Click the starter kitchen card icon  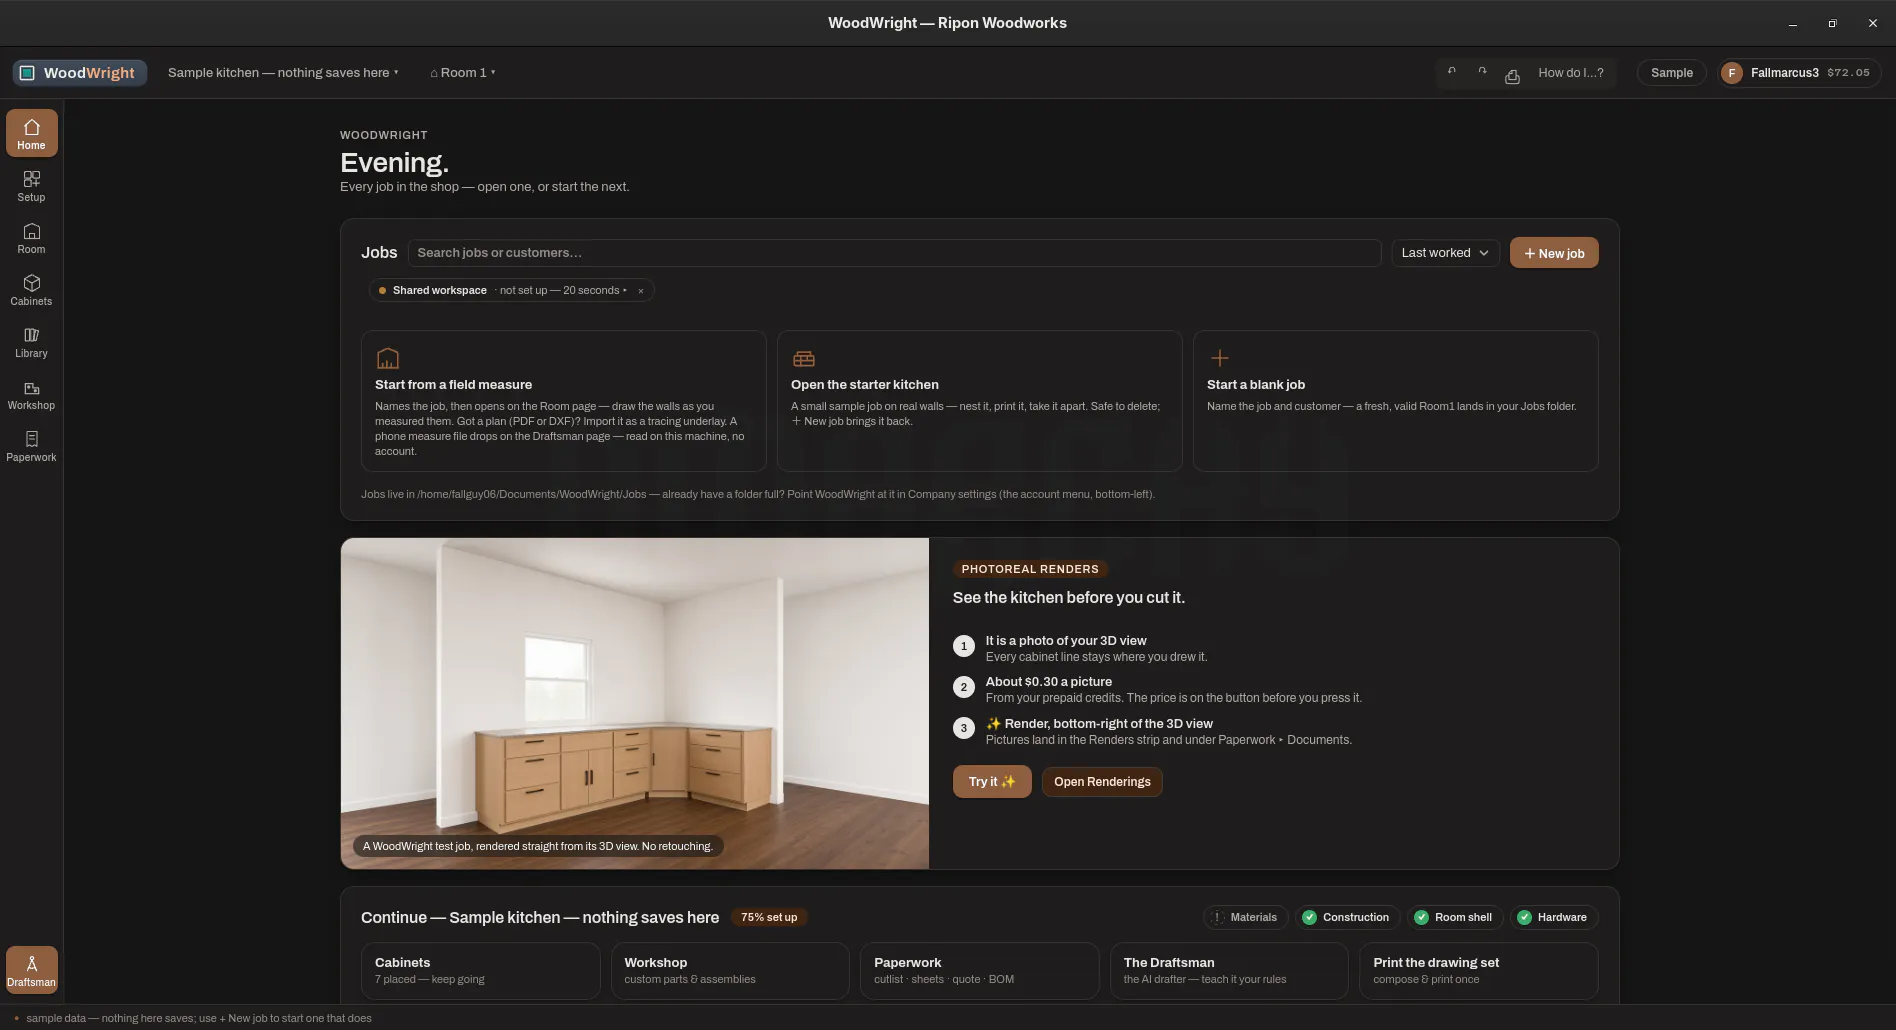tap(804, 358)
